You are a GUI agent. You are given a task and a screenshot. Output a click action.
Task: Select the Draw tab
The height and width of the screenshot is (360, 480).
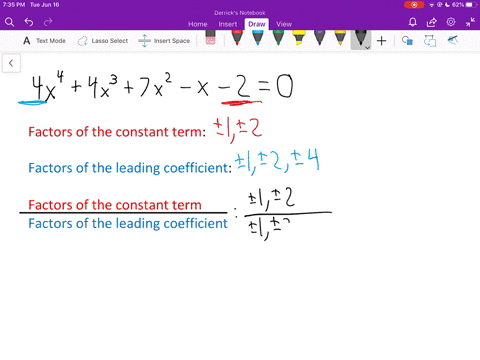coord(257,24)
